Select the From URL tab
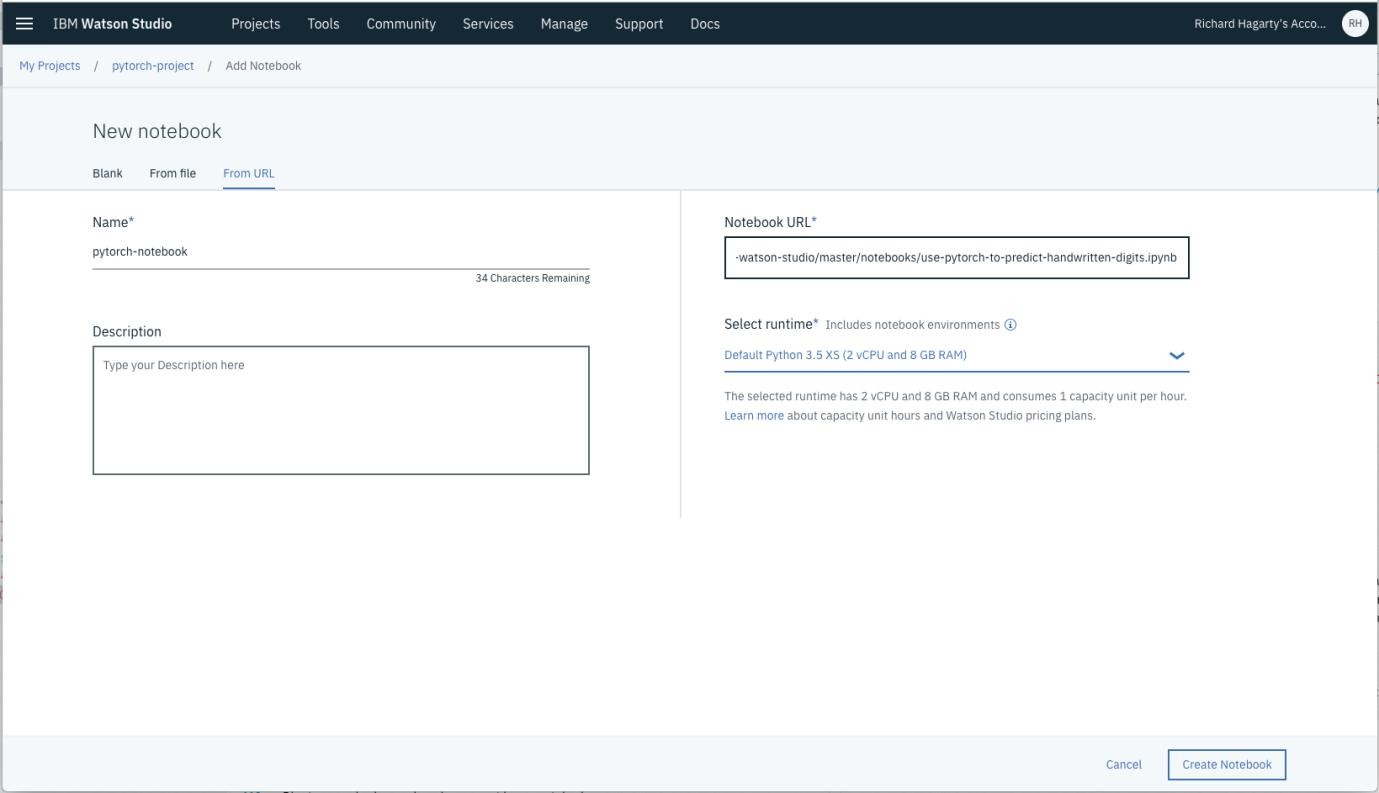 [248, 172]
